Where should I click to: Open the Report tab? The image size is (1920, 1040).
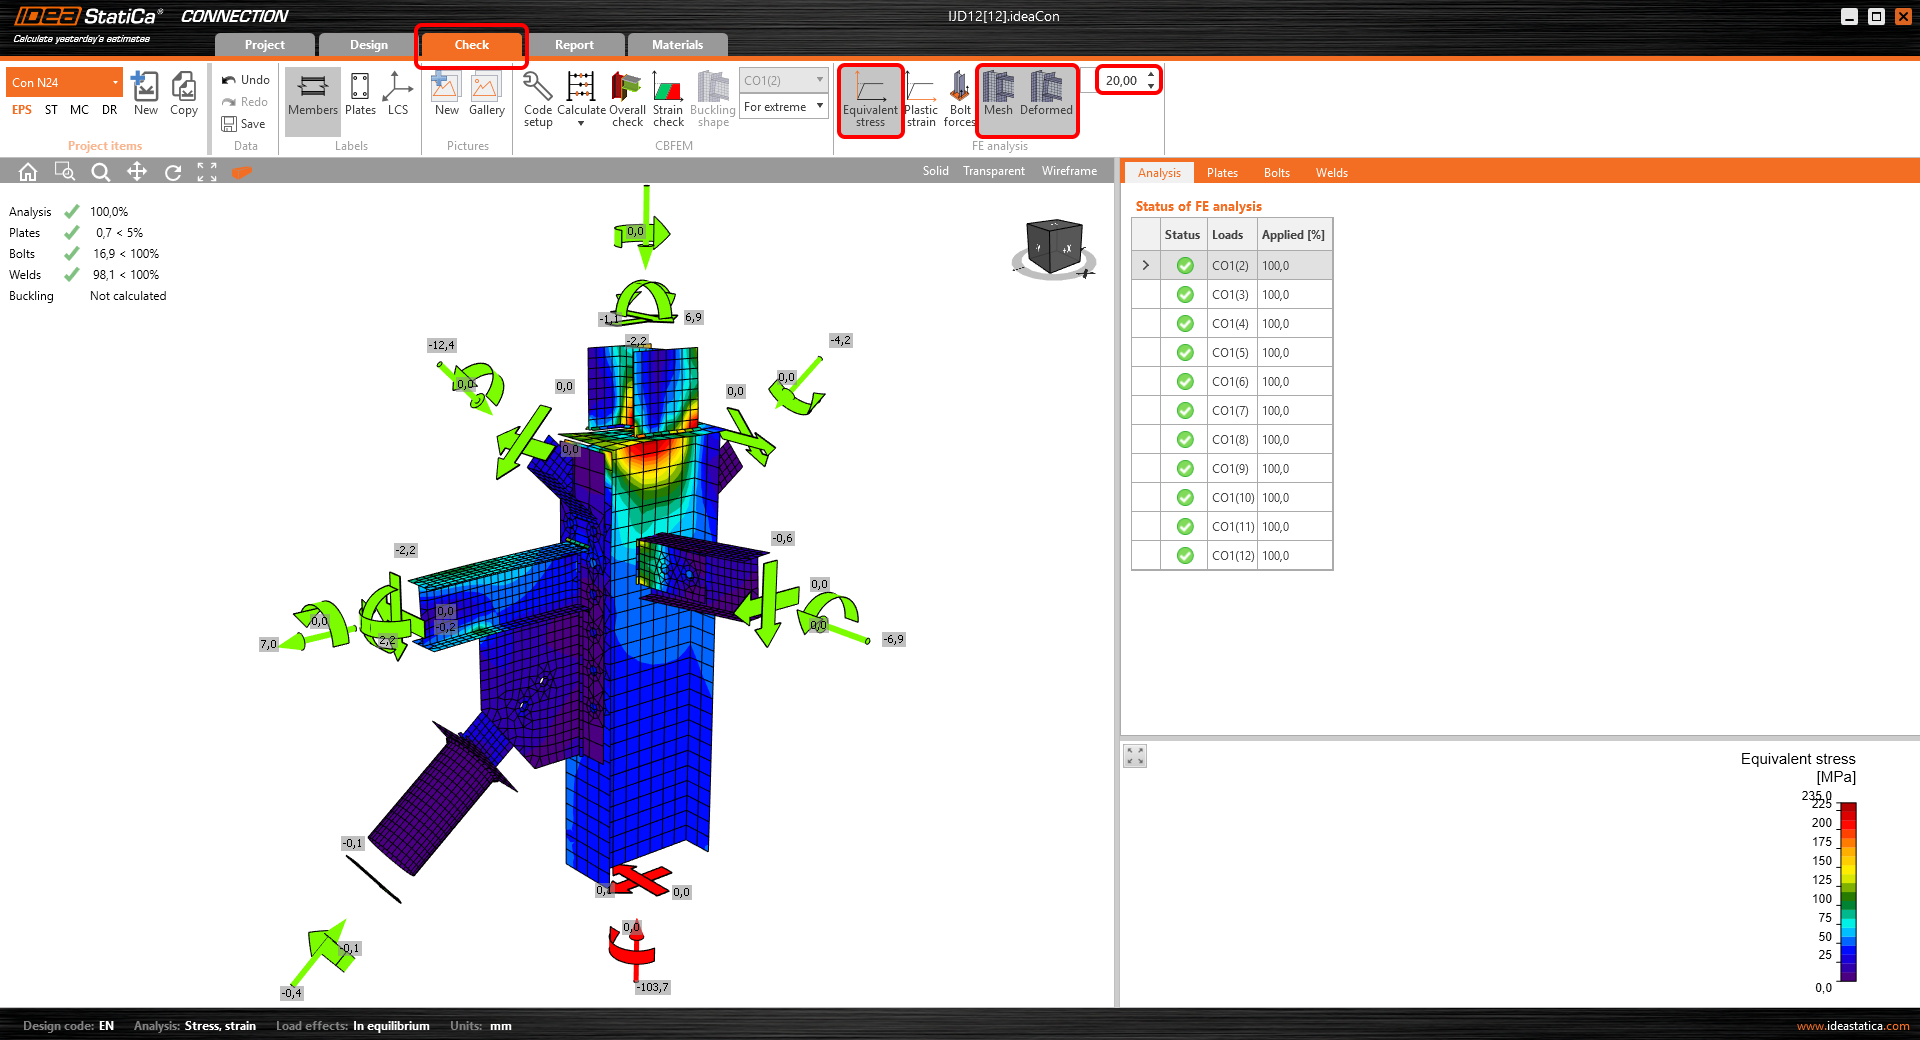tap(574, 45)
